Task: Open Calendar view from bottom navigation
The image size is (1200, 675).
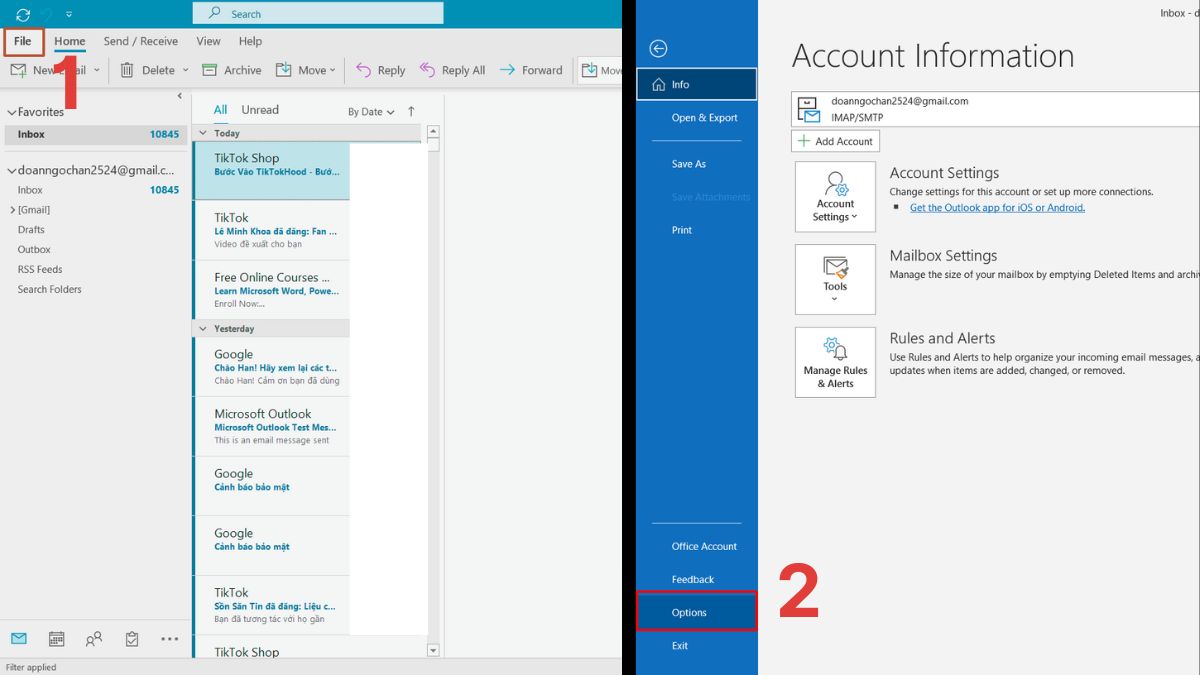Action: pos(57,639)
